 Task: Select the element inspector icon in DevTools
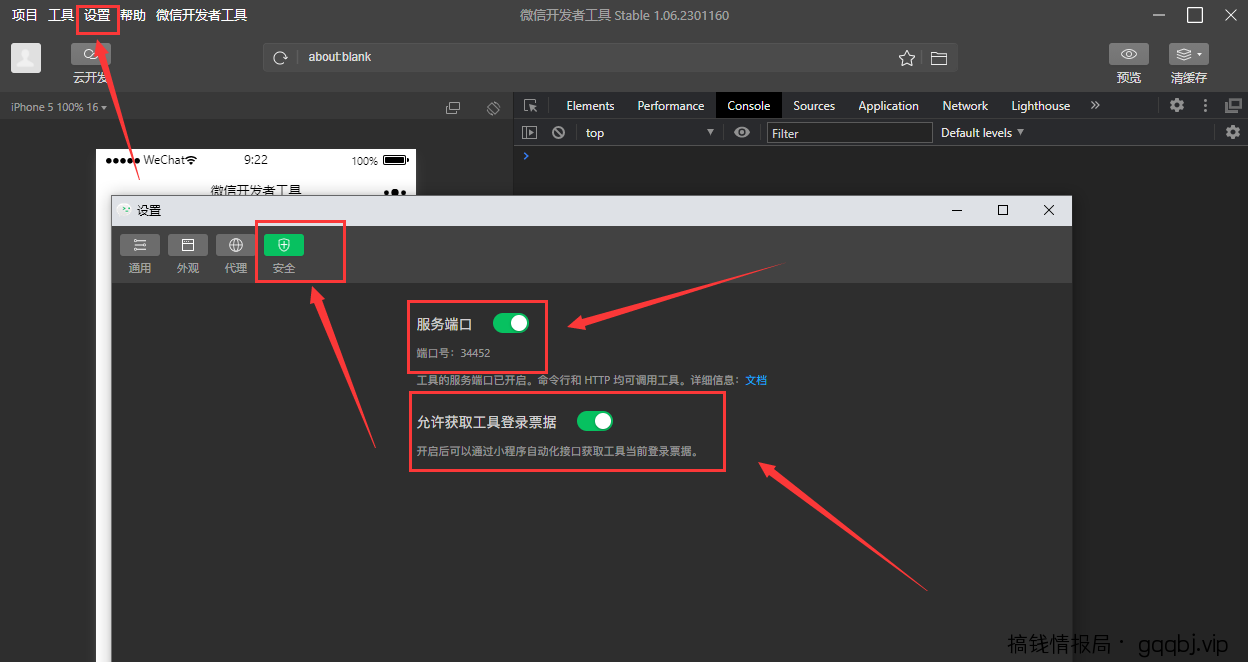(x=530, y=105)
